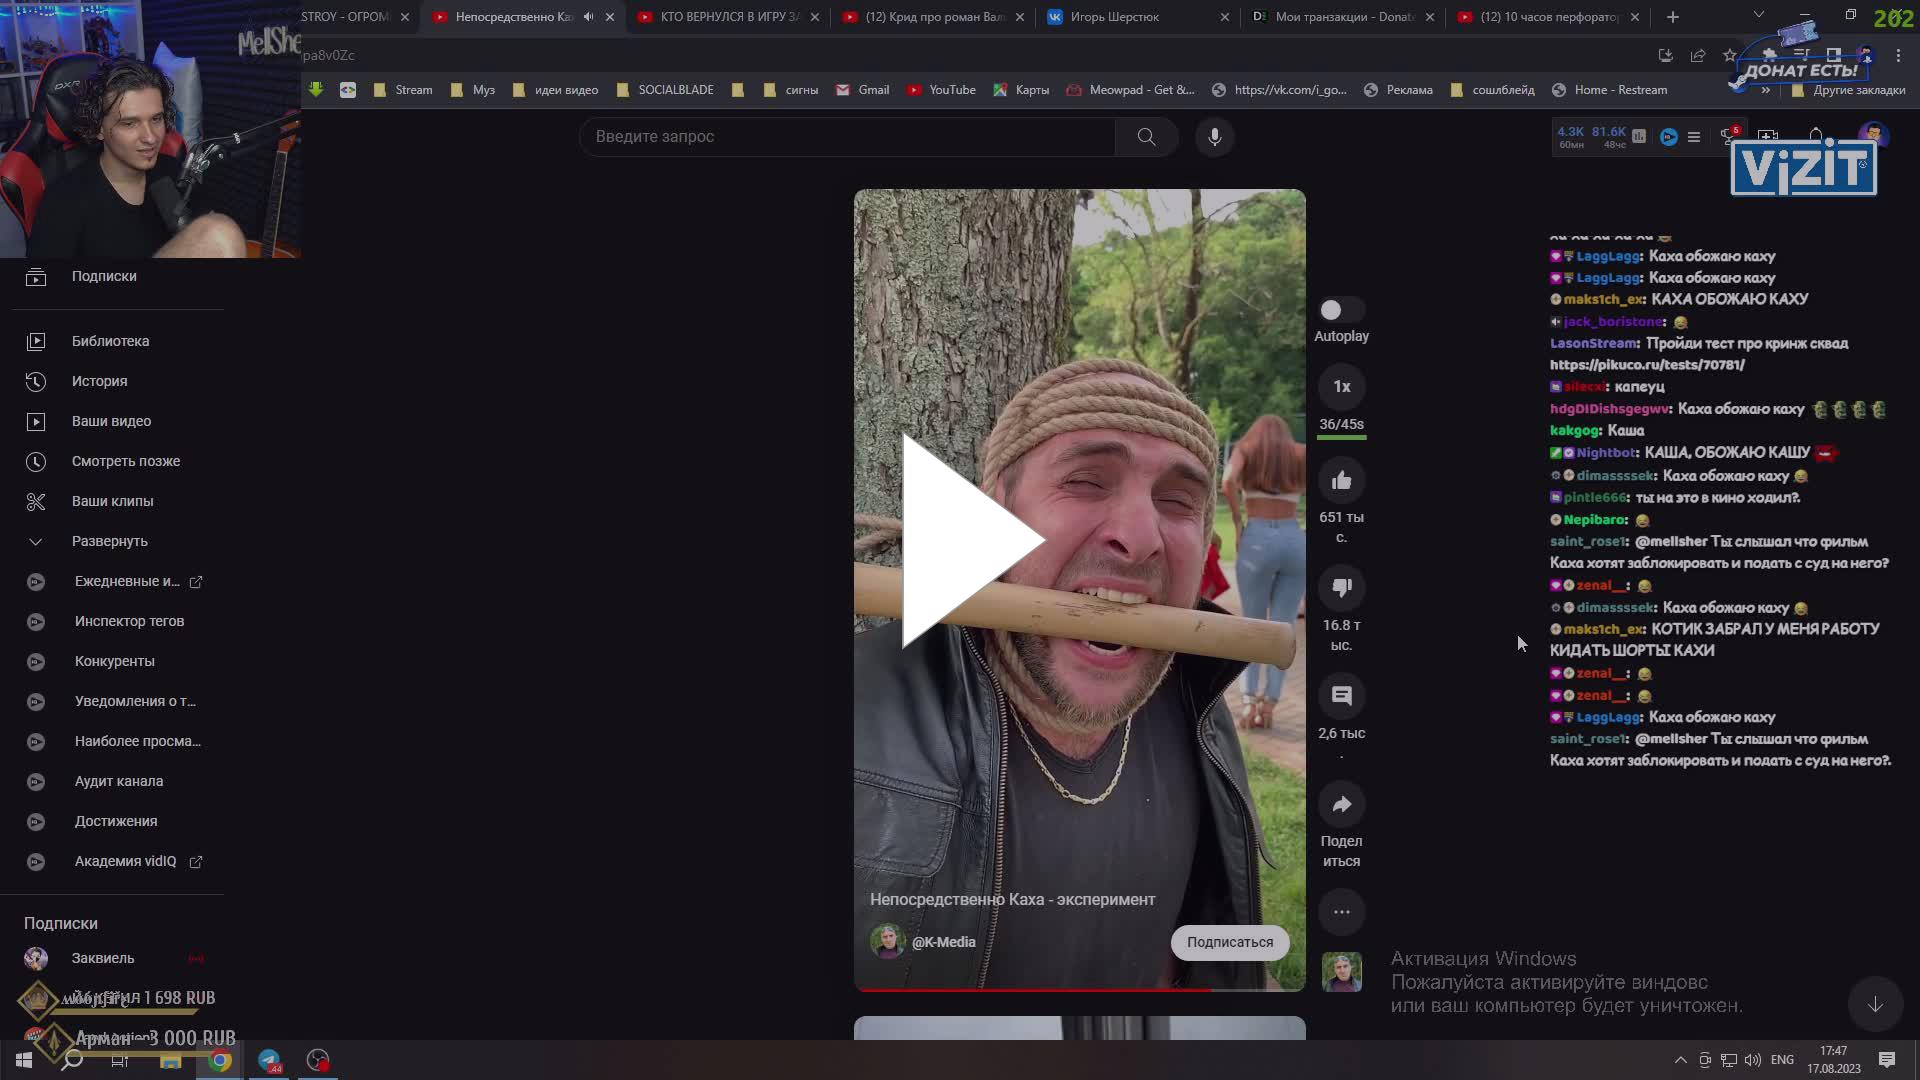This screenshot has width=1920, height=1080.
Task: Like the Short with thumbs up
Action: point(1342,478)
